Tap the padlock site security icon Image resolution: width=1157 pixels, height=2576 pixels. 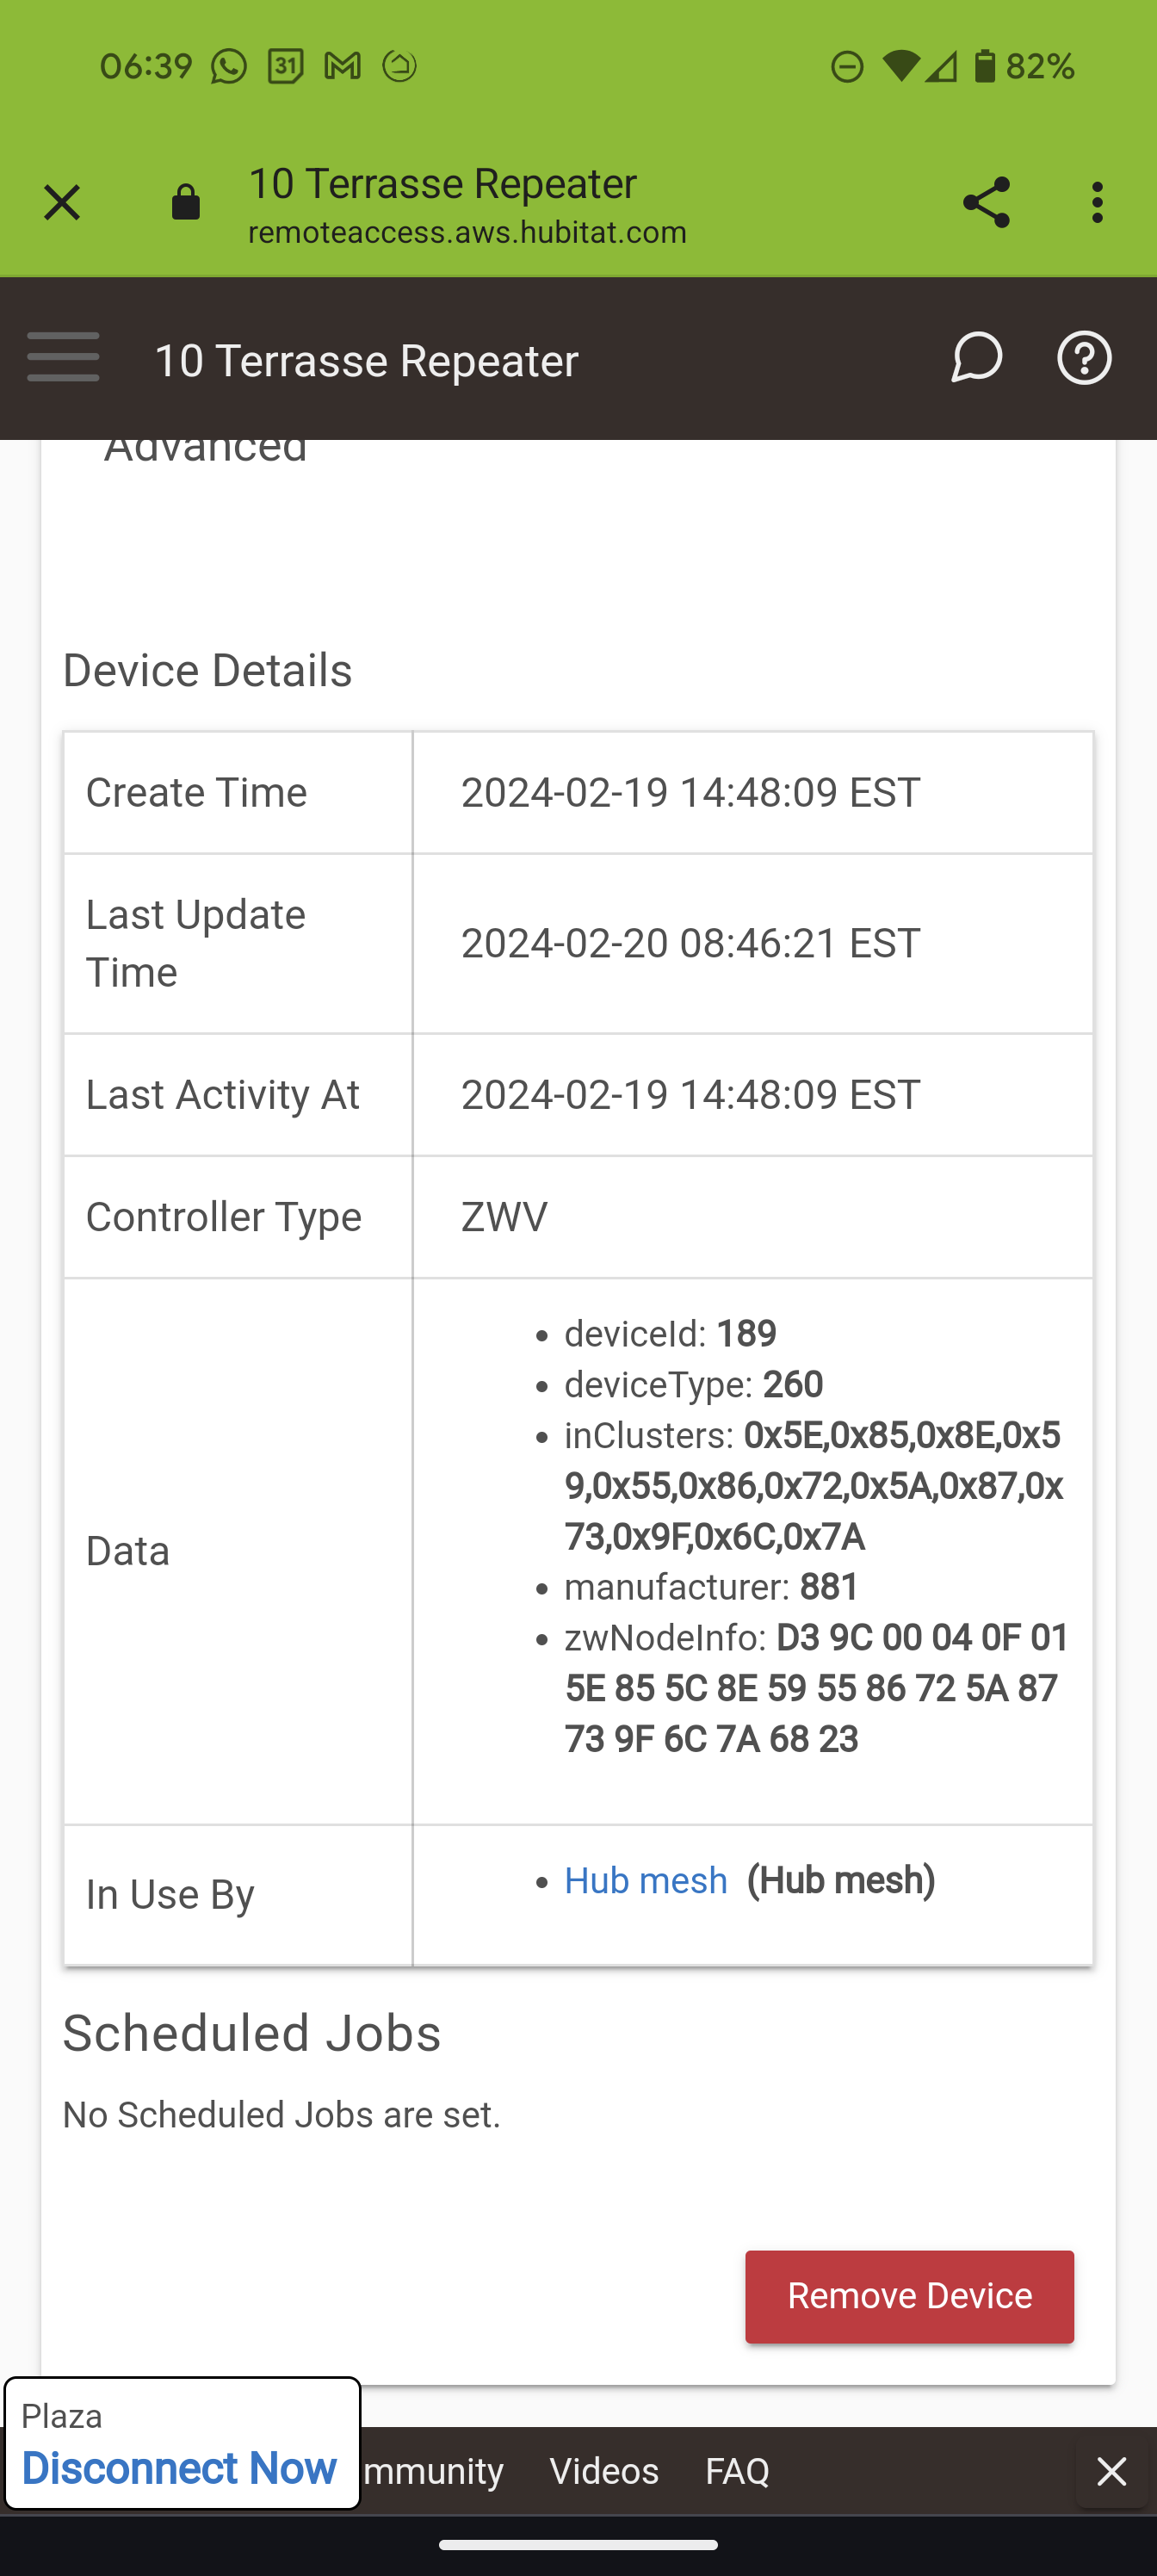(x=186, y=202)
